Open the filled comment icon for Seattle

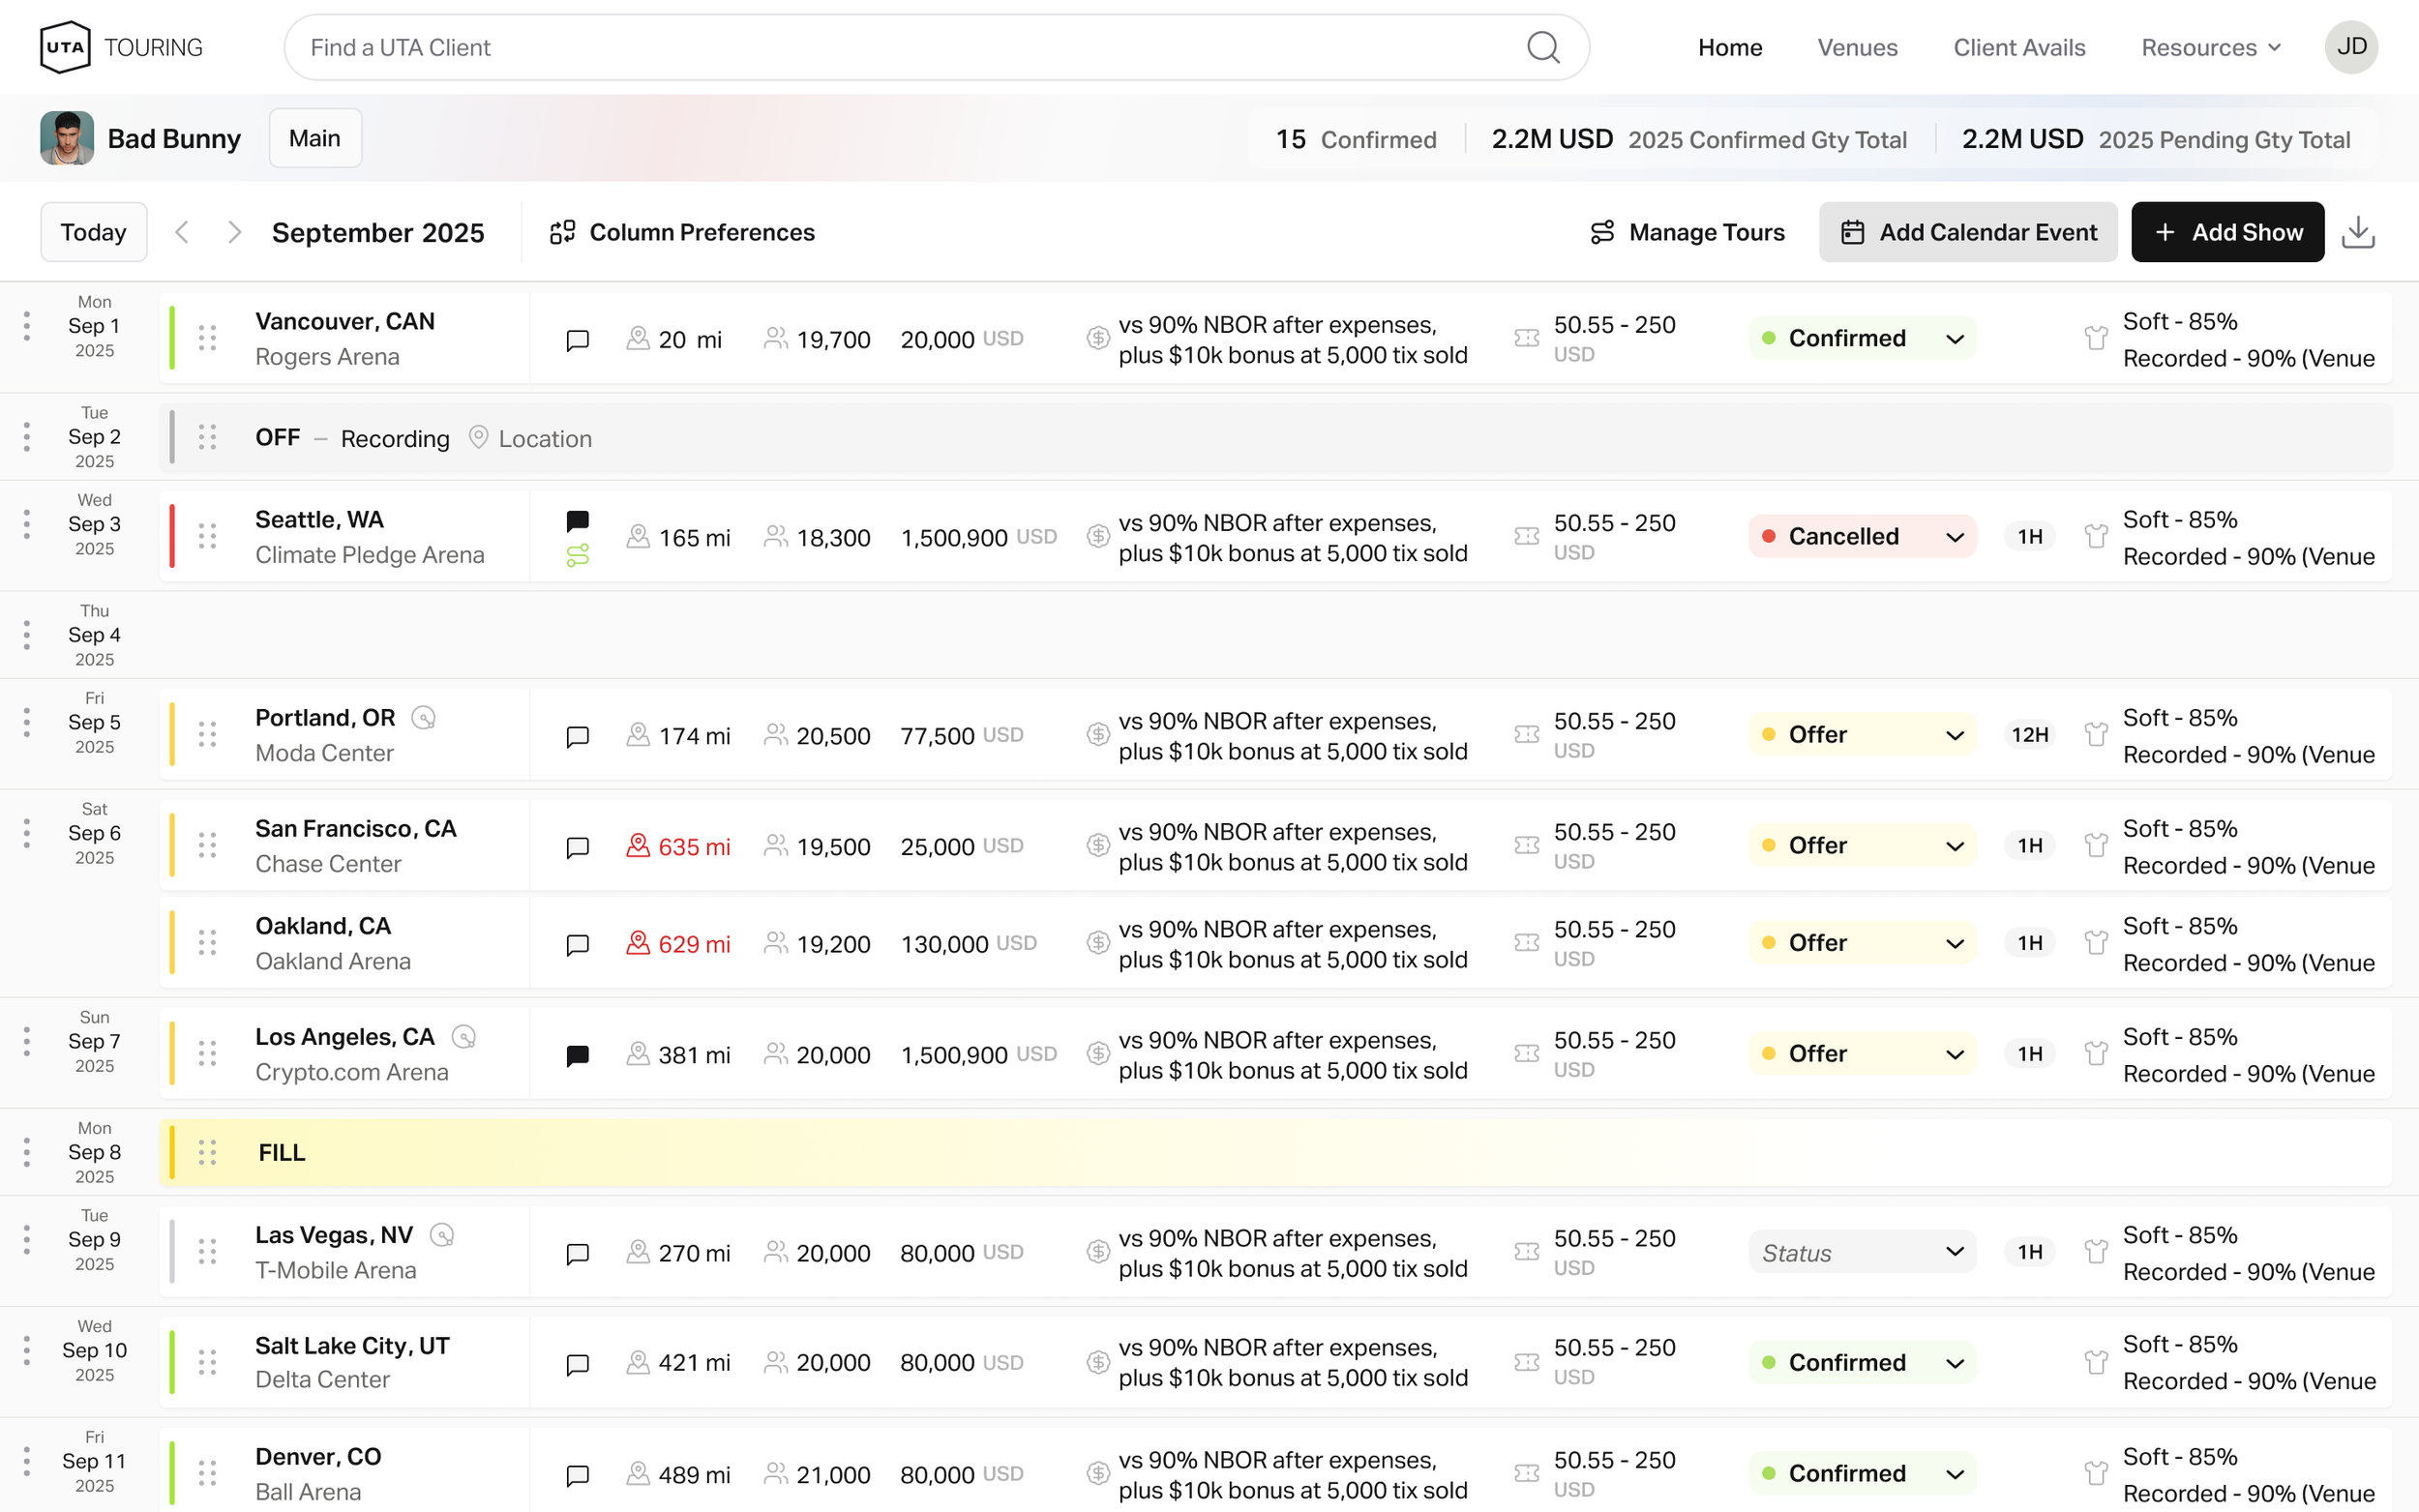click(x=577, y=521)
